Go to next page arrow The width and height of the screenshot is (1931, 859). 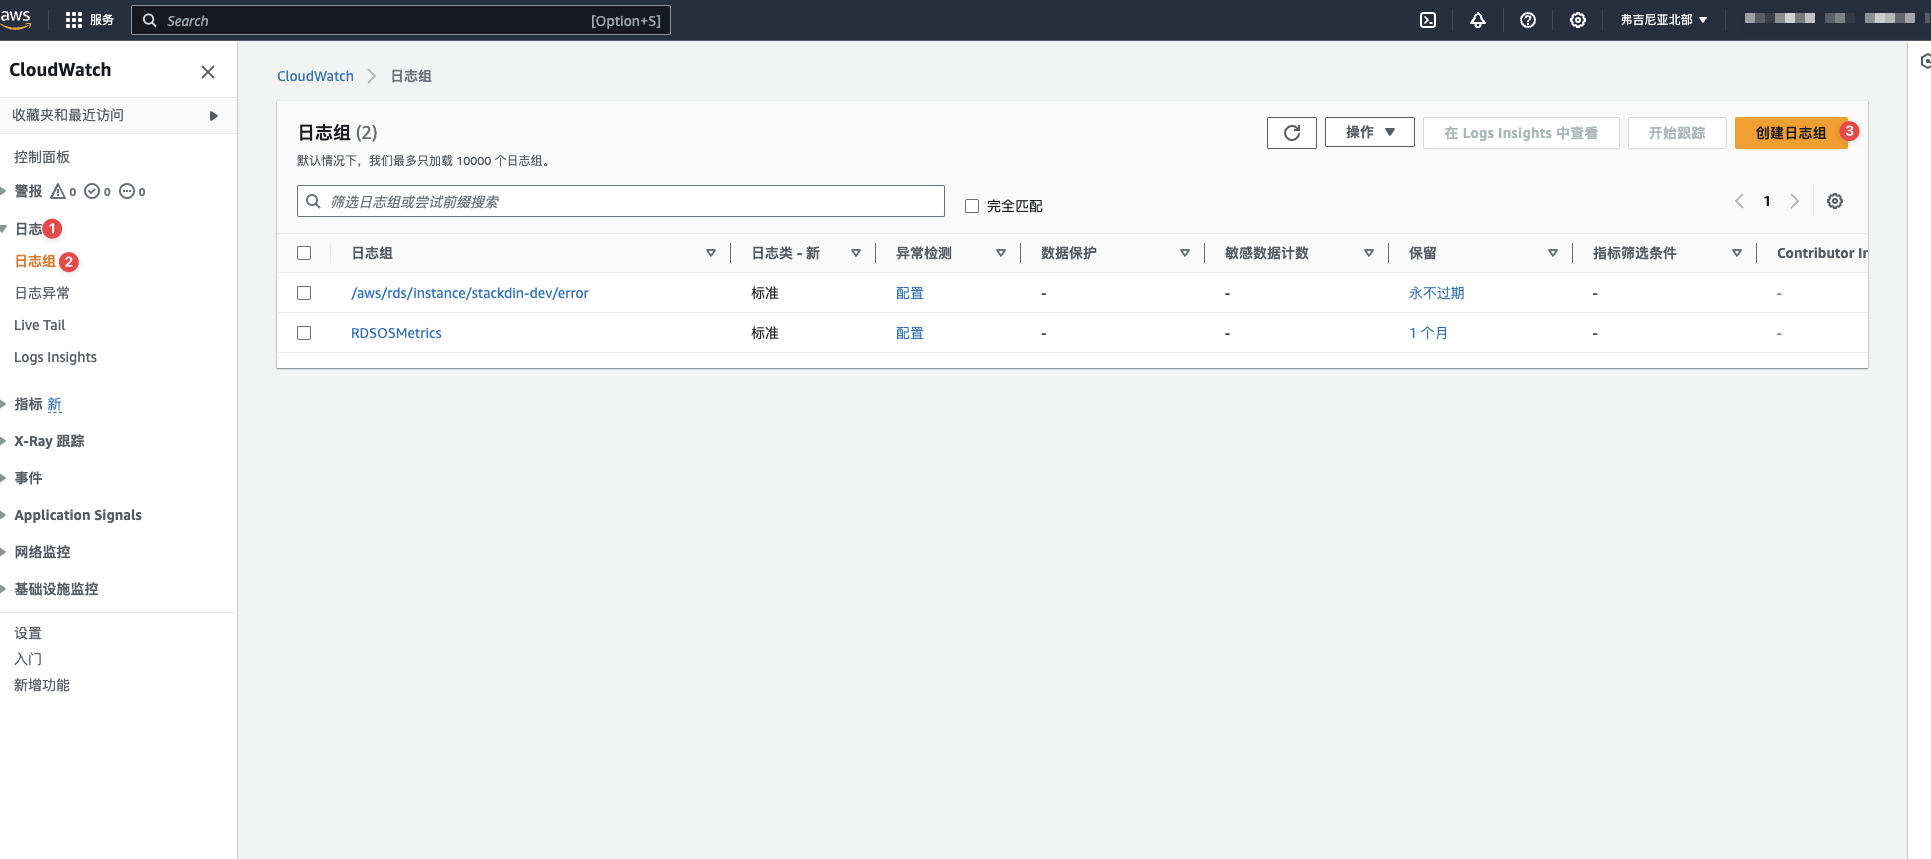(x=1795, y=201)
